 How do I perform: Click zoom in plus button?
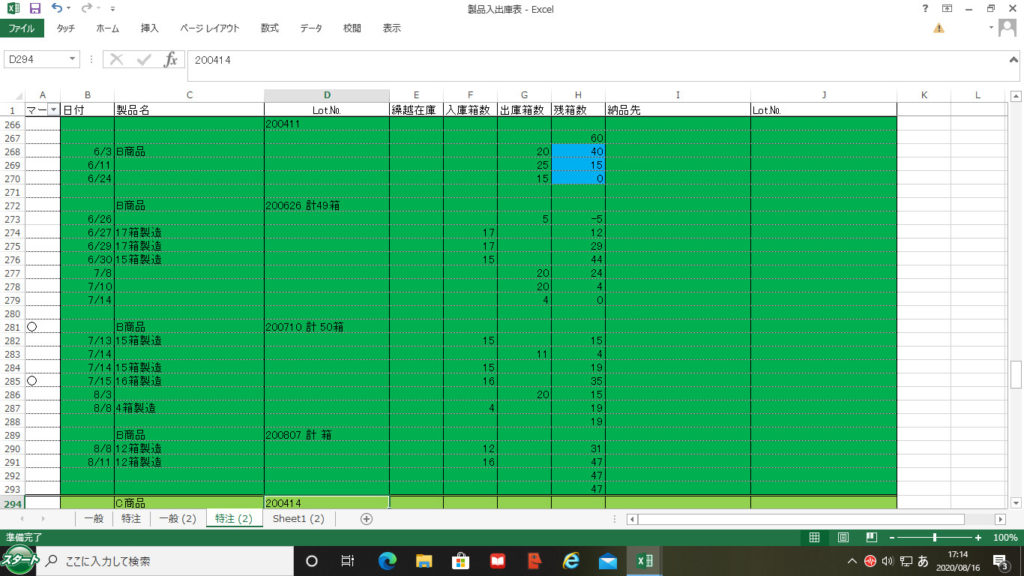point(978,538)
